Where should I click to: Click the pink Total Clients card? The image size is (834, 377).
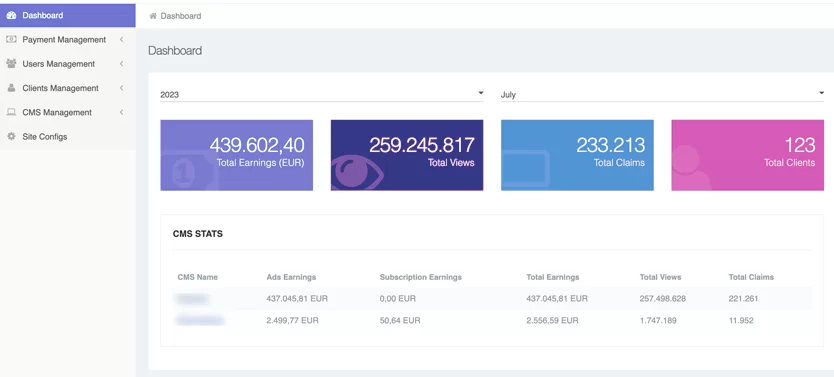[747, 155]
